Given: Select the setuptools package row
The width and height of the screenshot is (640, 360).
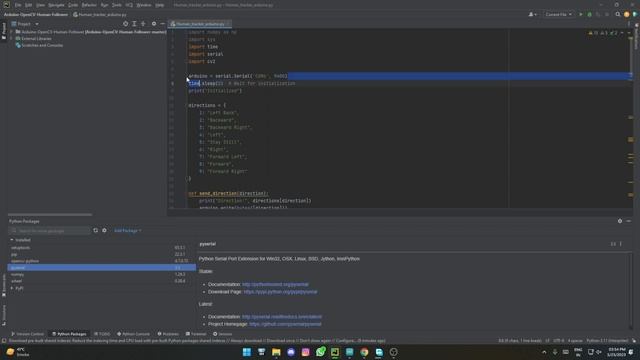Looking at the screenshot, I should [x=101, y=248].
